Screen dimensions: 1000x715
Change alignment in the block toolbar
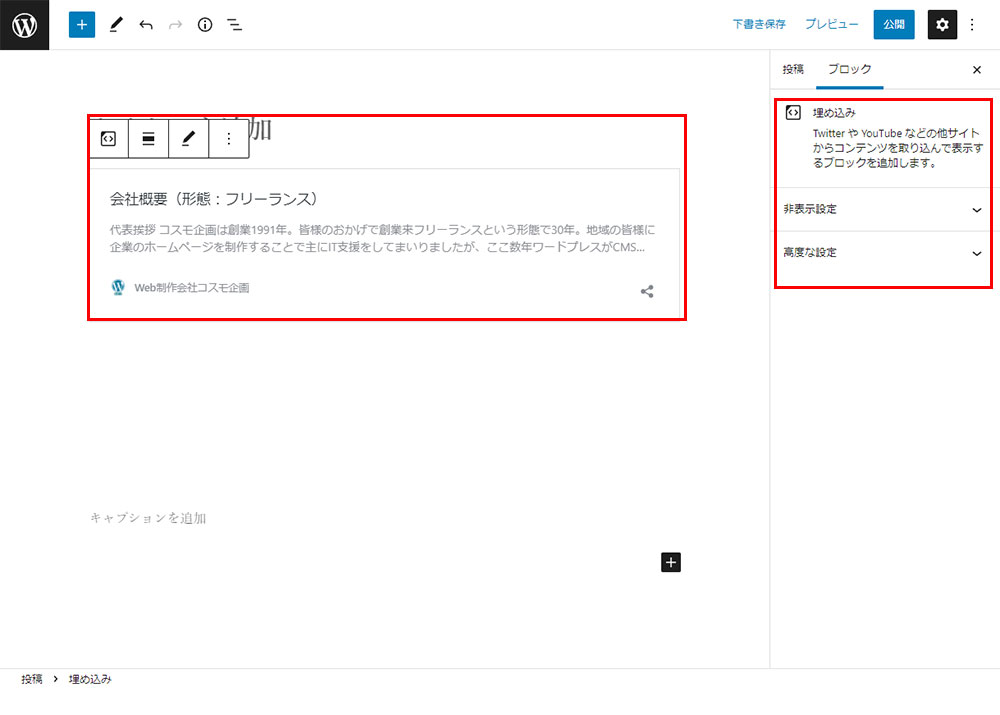pyautogui.click(x=148, y=139)
